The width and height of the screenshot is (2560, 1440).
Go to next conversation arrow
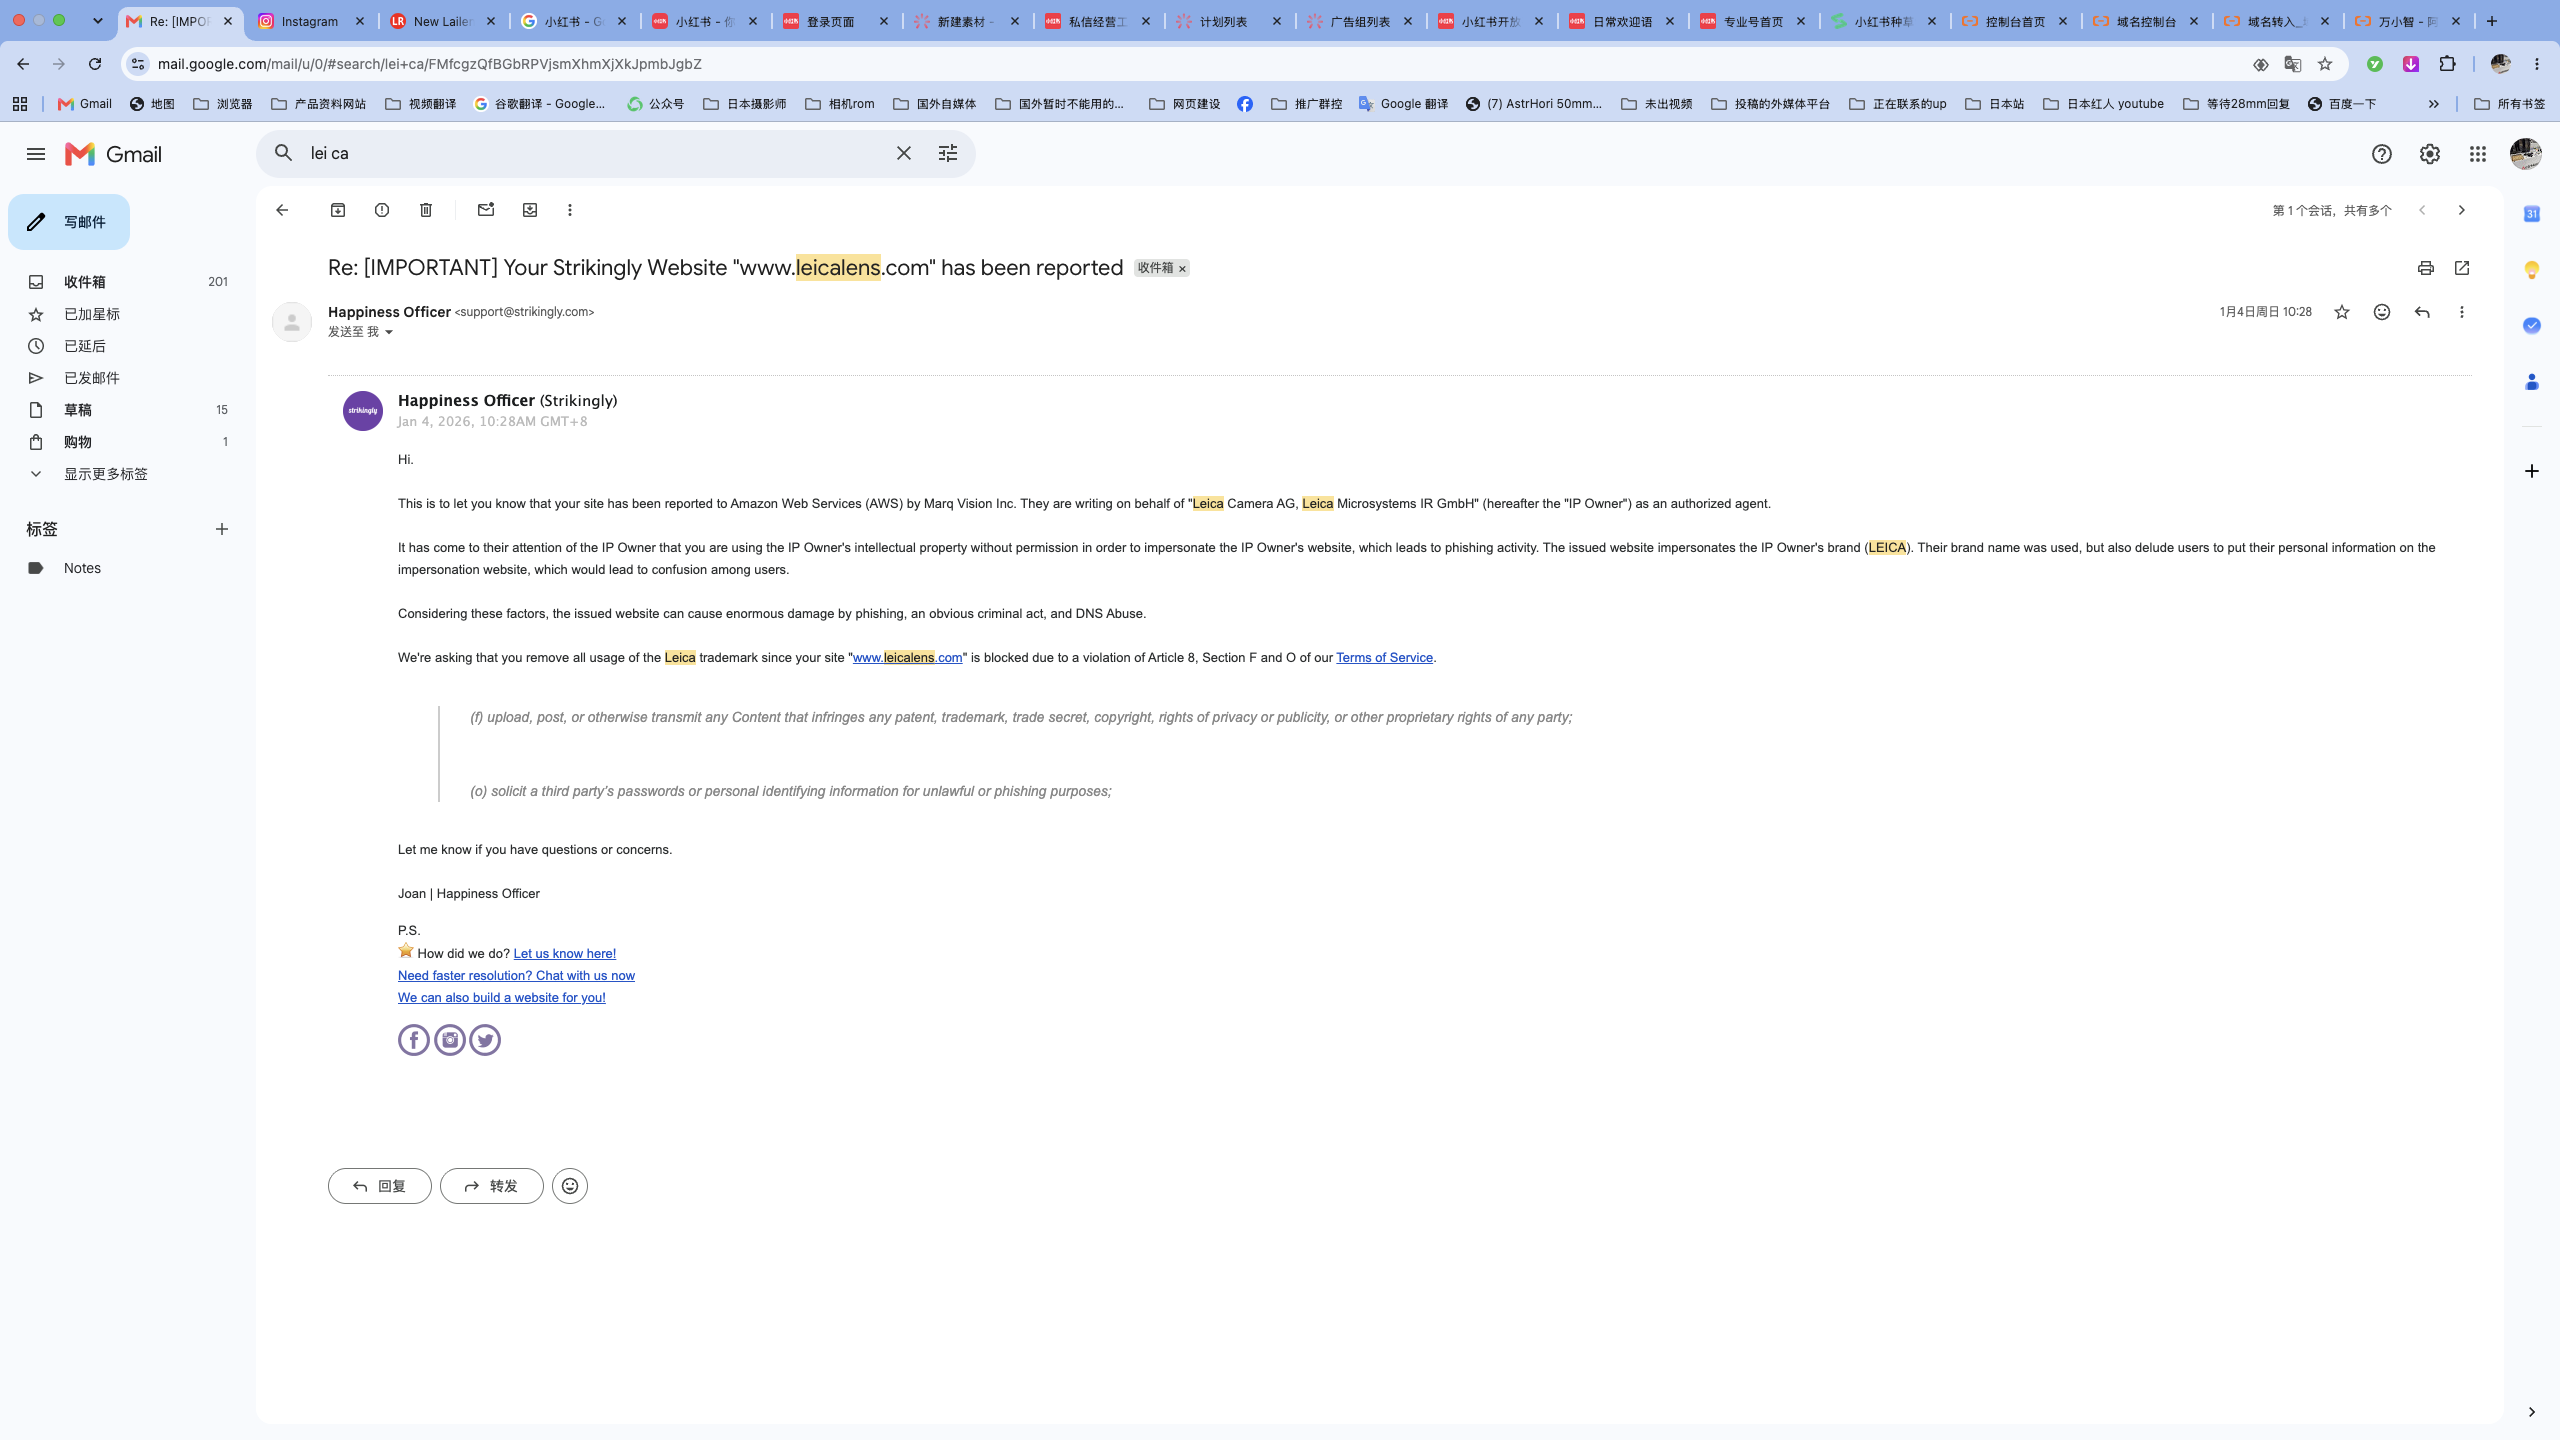pyautogui.click(x=2462, y=210)
